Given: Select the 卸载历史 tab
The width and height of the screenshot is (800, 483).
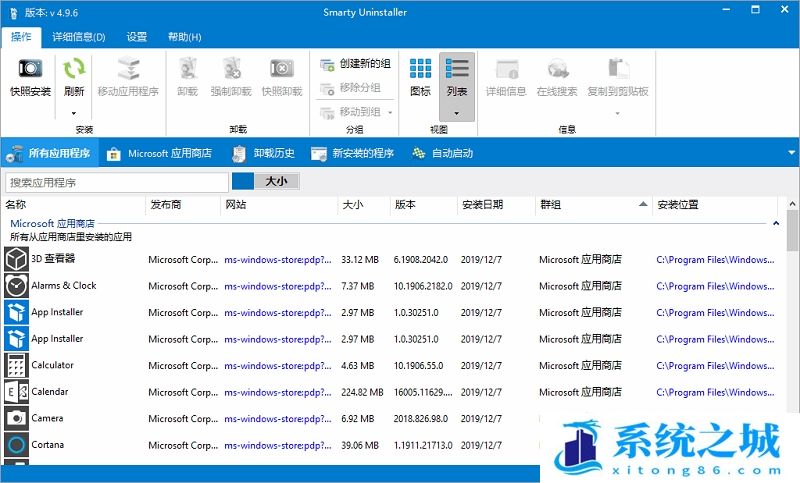Looking at the screenshot, I should [x=264, y=153].
